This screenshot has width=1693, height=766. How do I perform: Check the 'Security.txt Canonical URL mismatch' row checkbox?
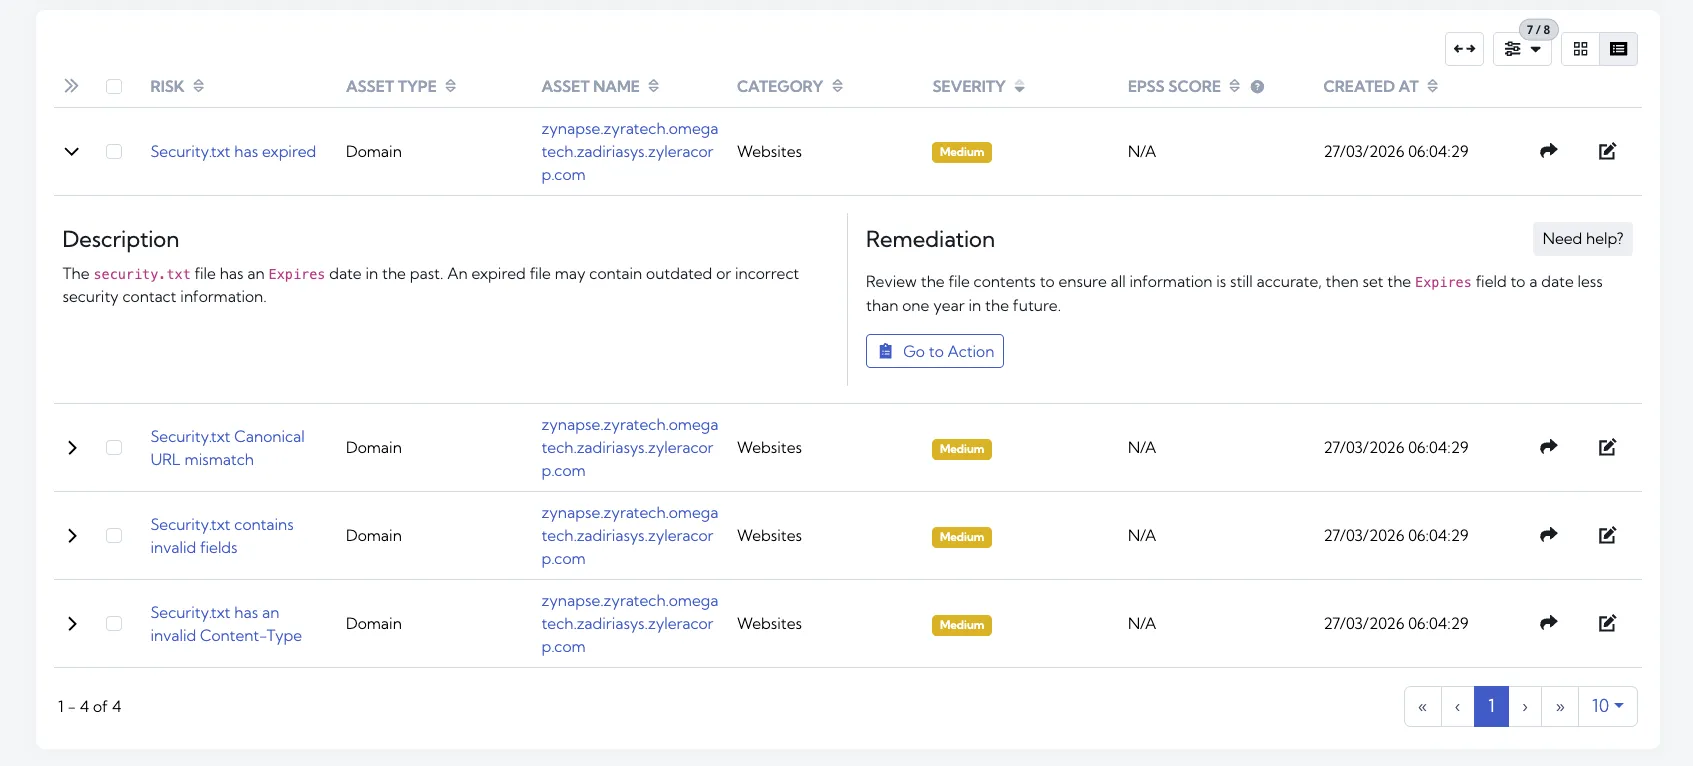tap(114, 448)
